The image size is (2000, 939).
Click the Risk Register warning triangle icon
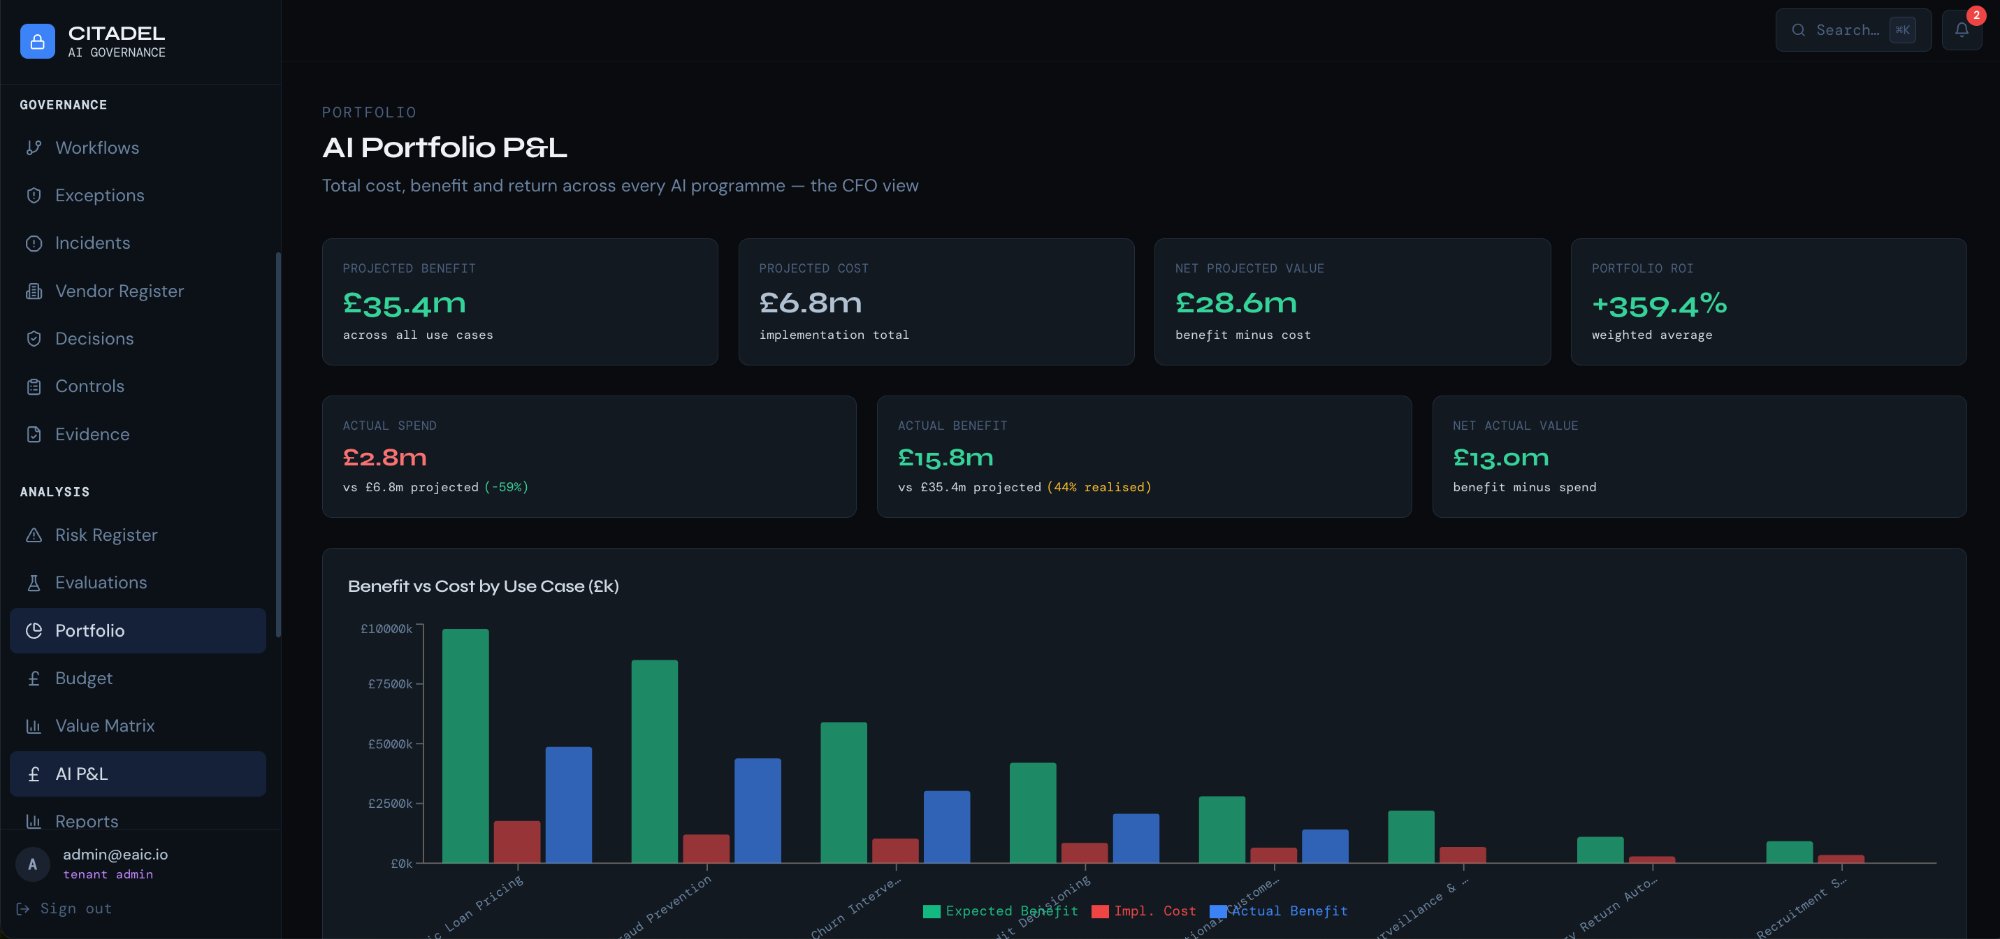pyautogui.click(x=33, y=535)
